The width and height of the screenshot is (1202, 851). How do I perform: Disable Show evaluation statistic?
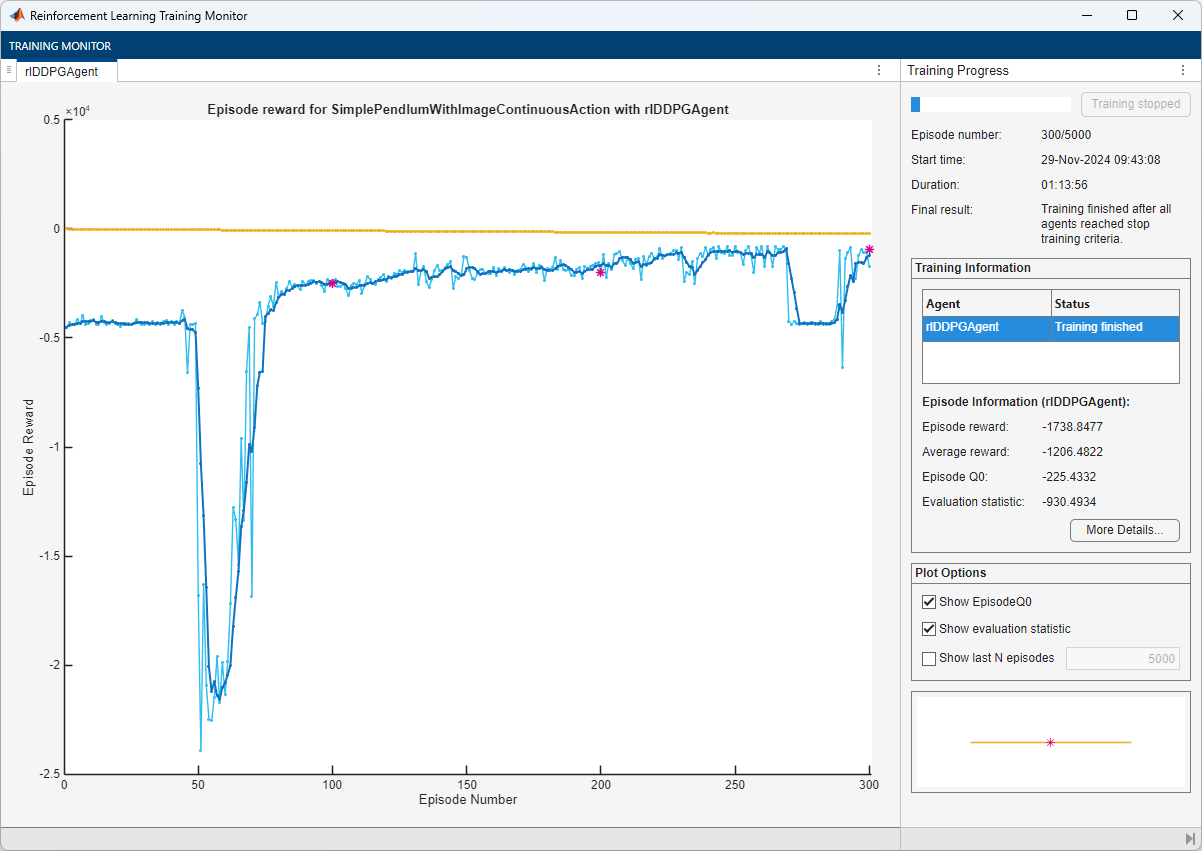coord(928,629)
